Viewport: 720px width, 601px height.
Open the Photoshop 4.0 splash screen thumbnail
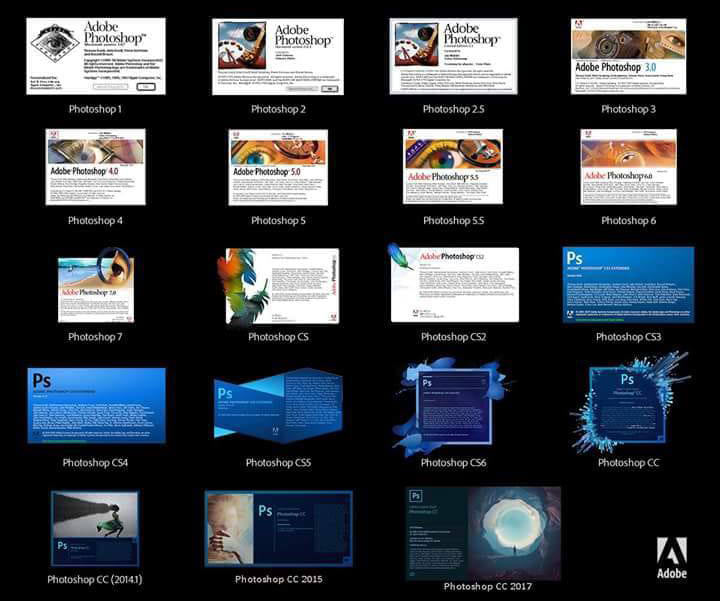[x=96, y=167]
